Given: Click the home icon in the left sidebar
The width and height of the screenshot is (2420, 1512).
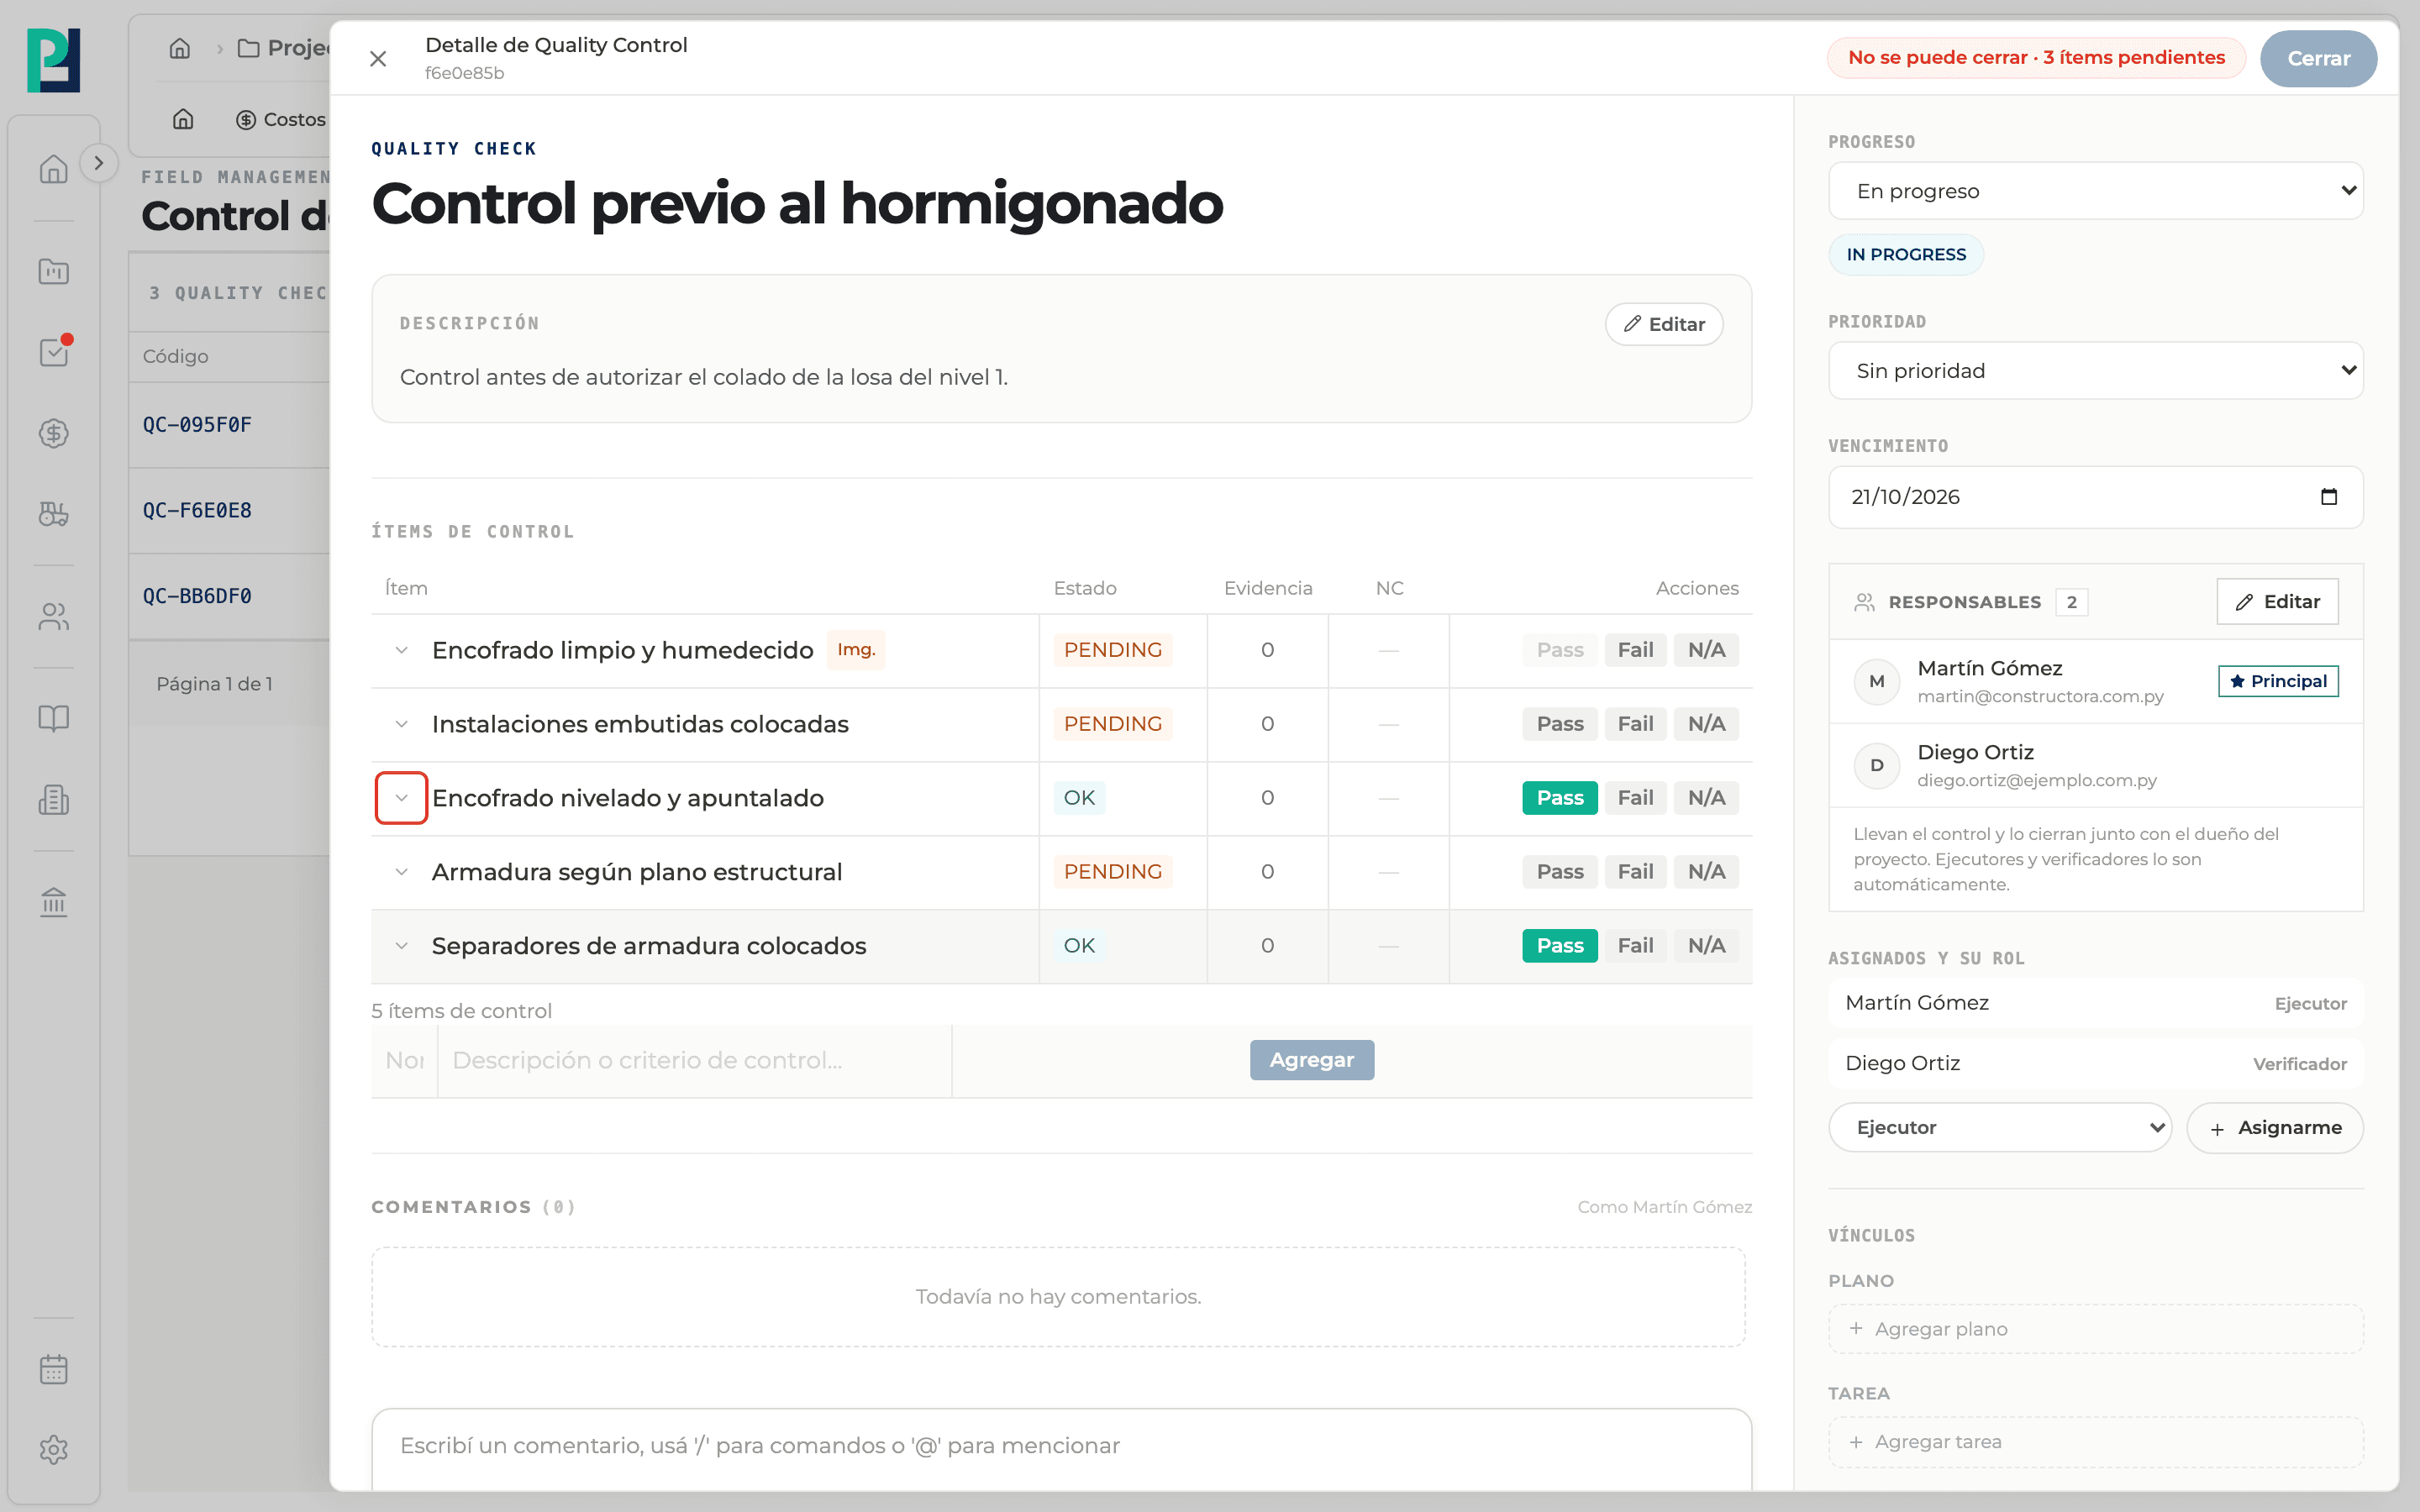Looking at the screenshot, I should click(x=53, y=169).
